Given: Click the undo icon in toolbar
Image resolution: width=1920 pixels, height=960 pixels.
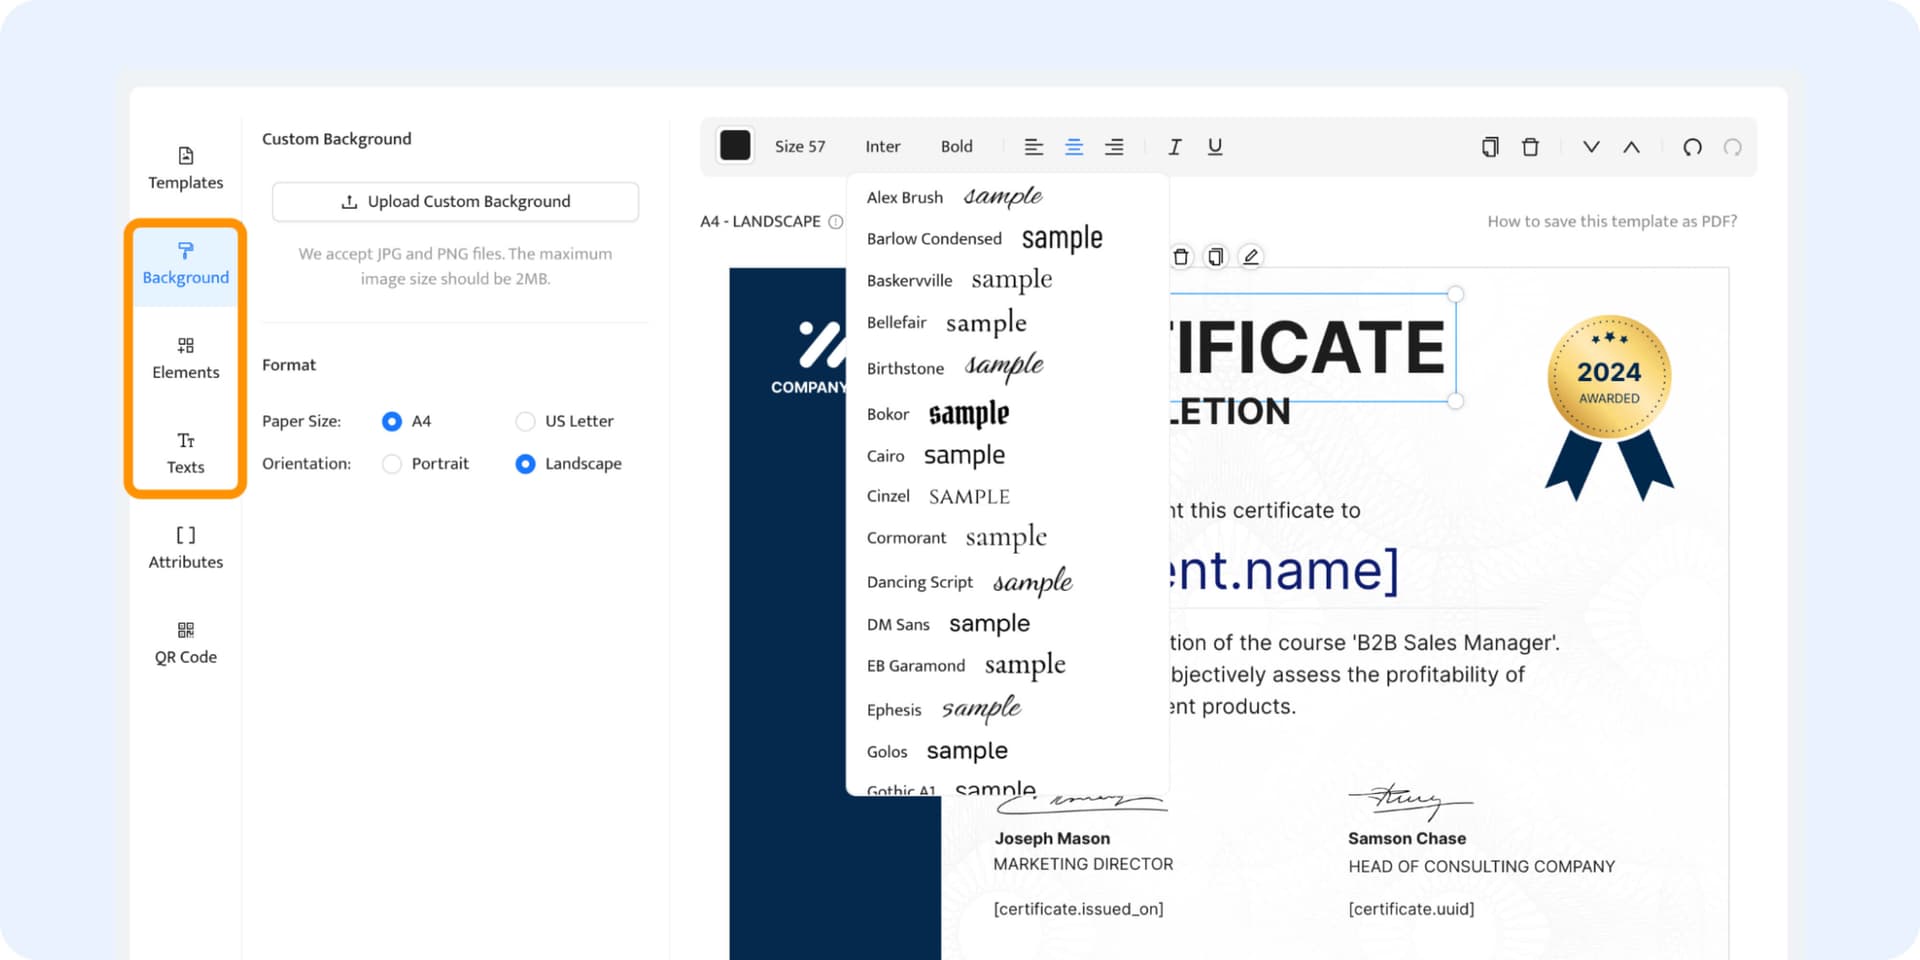Looking at the screenshot, I should 1692,147.
